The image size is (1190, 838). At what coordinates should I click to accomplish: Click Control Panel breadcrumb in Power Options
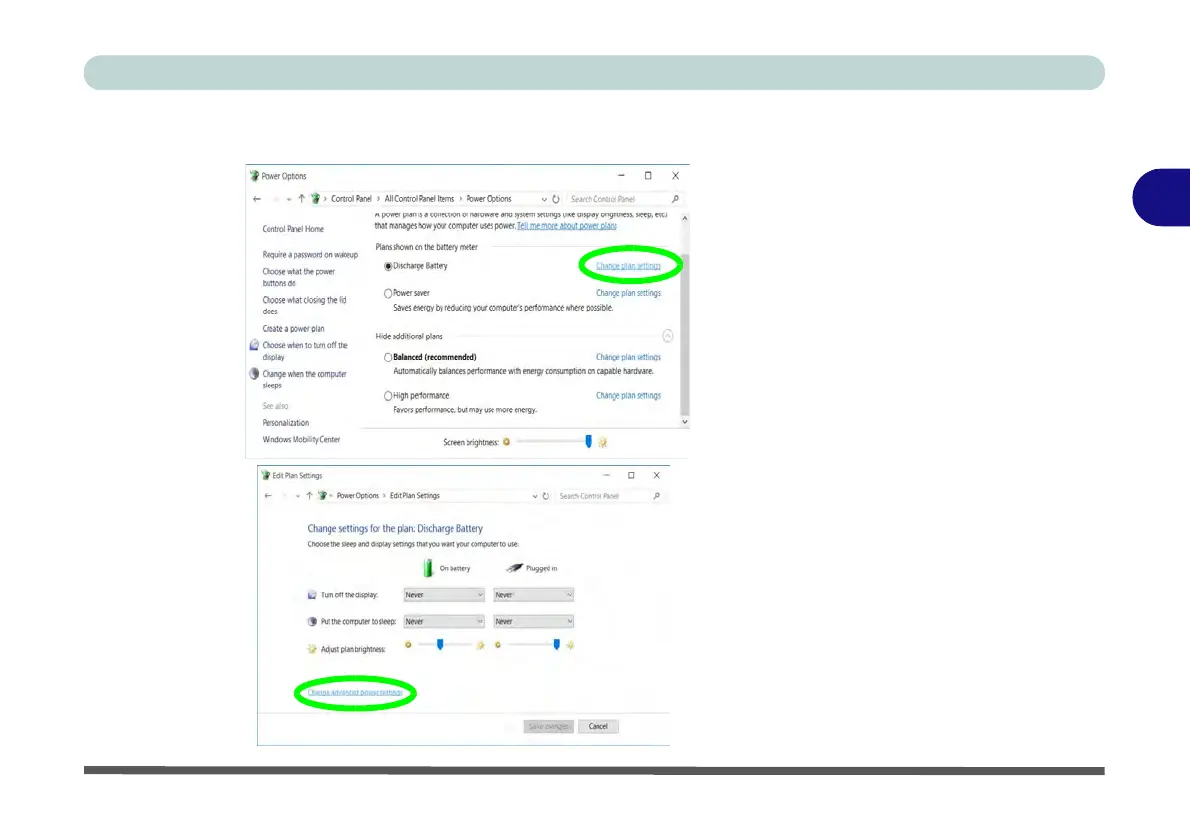click(x=351, y=199)
